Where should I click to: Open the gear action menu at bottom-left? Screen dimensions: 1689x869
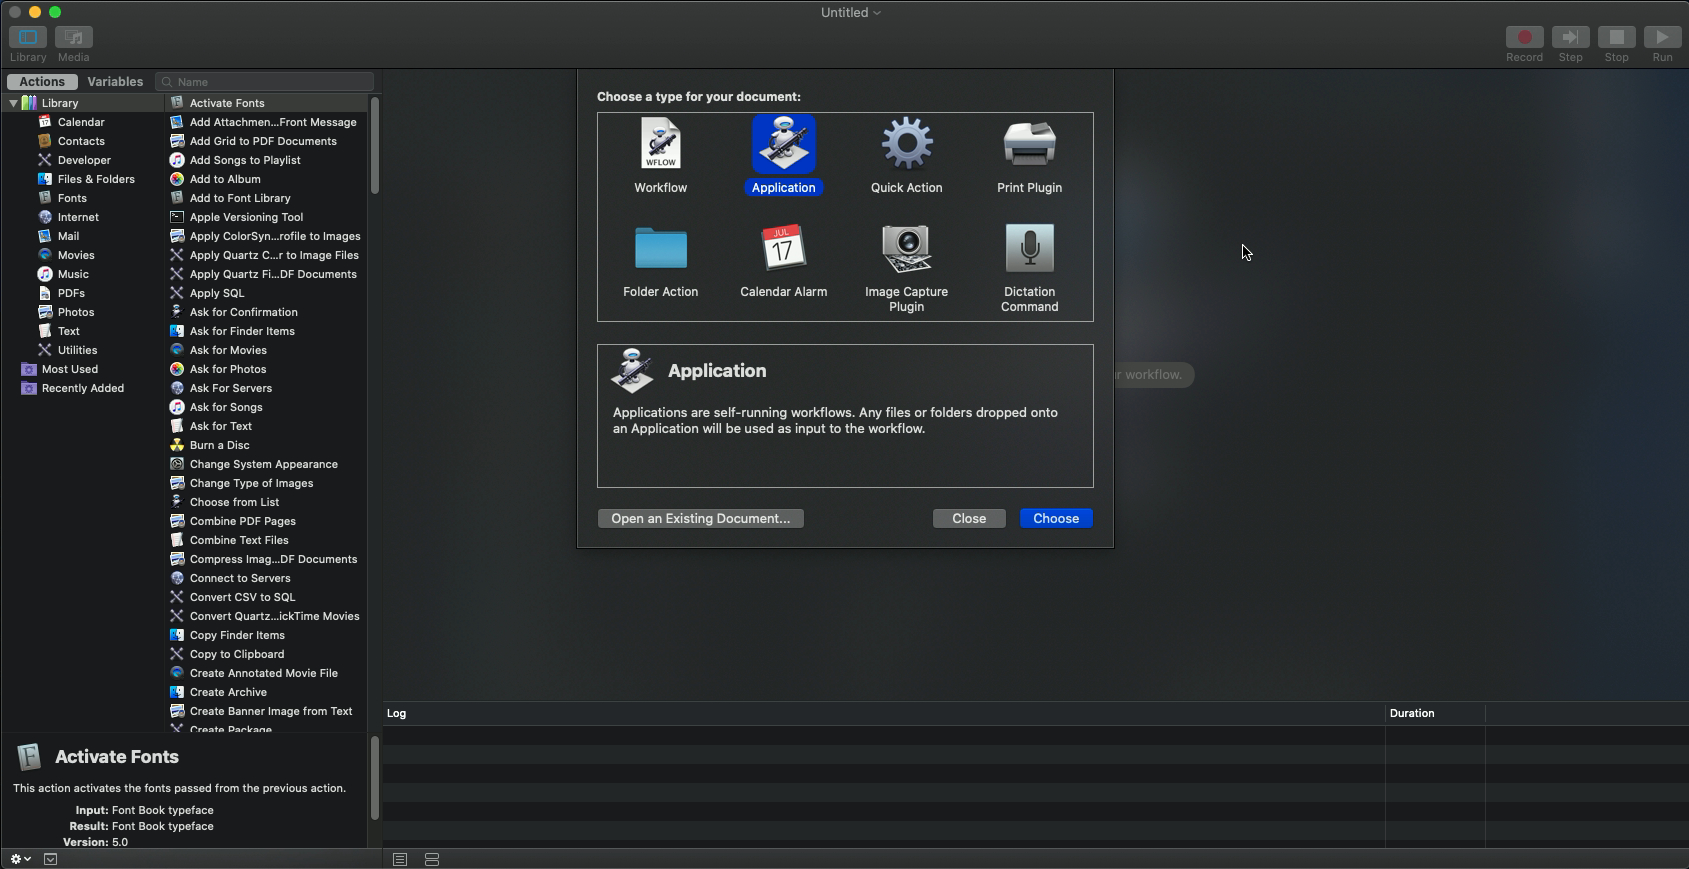20,859
